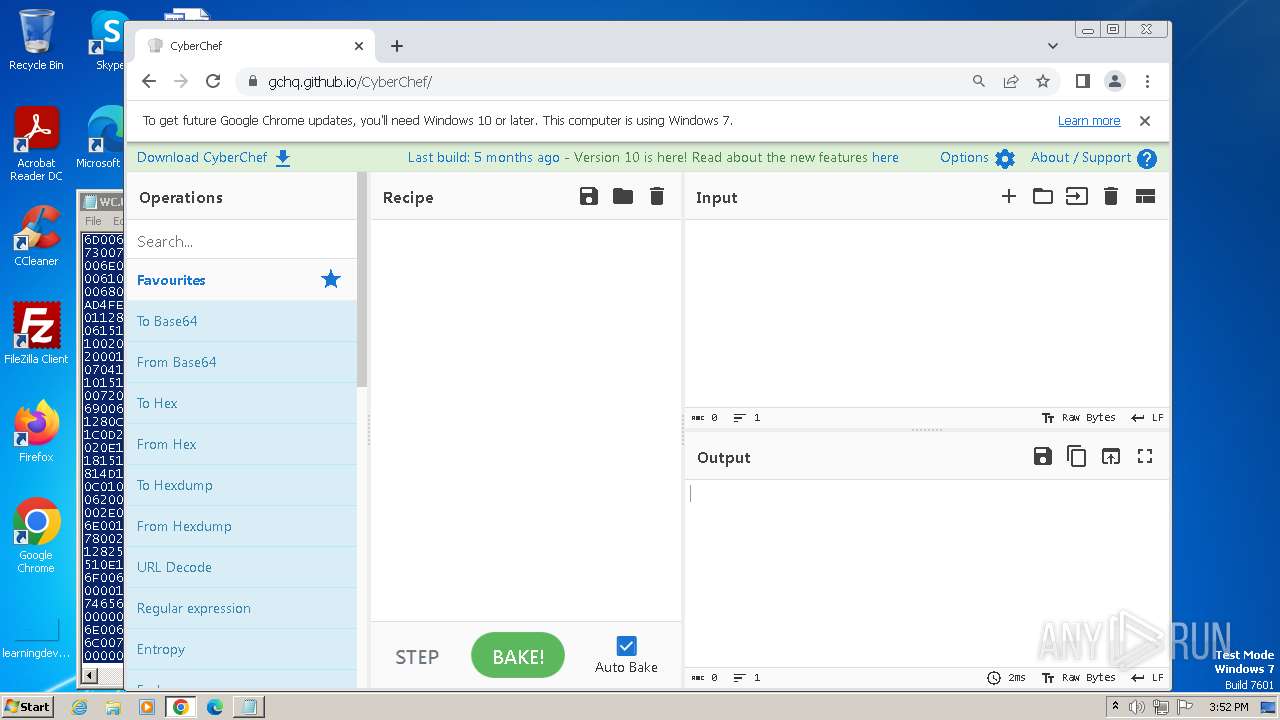This screenshot has width=1280, height=720.
Task: Replace input with output
Action: tap(1111, 457)
